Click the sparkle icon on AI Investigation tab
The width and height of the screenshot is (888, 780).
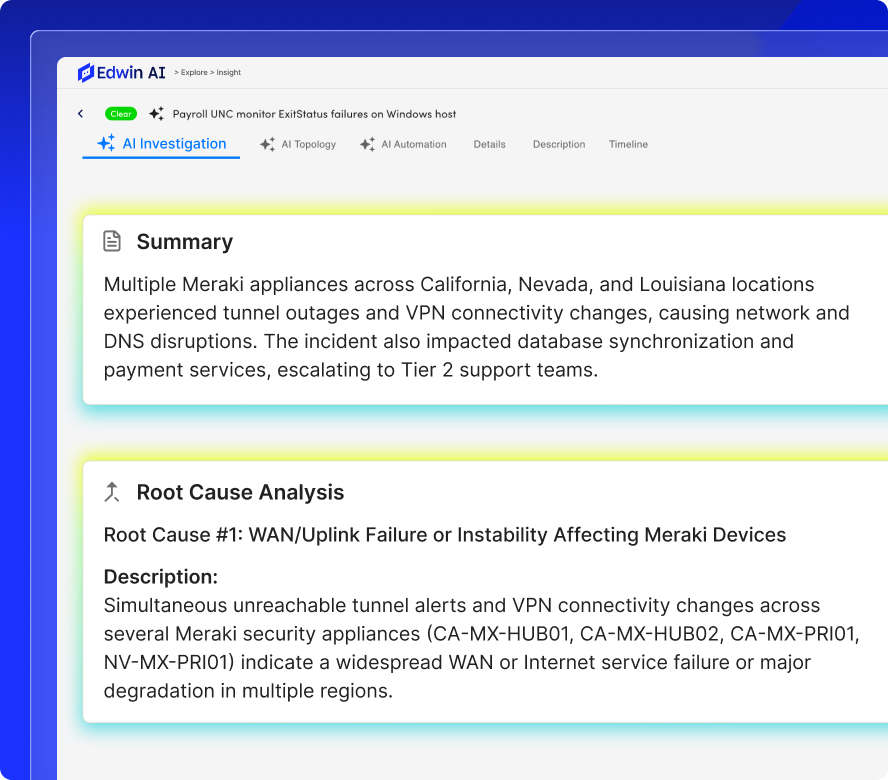pos(106,143)
